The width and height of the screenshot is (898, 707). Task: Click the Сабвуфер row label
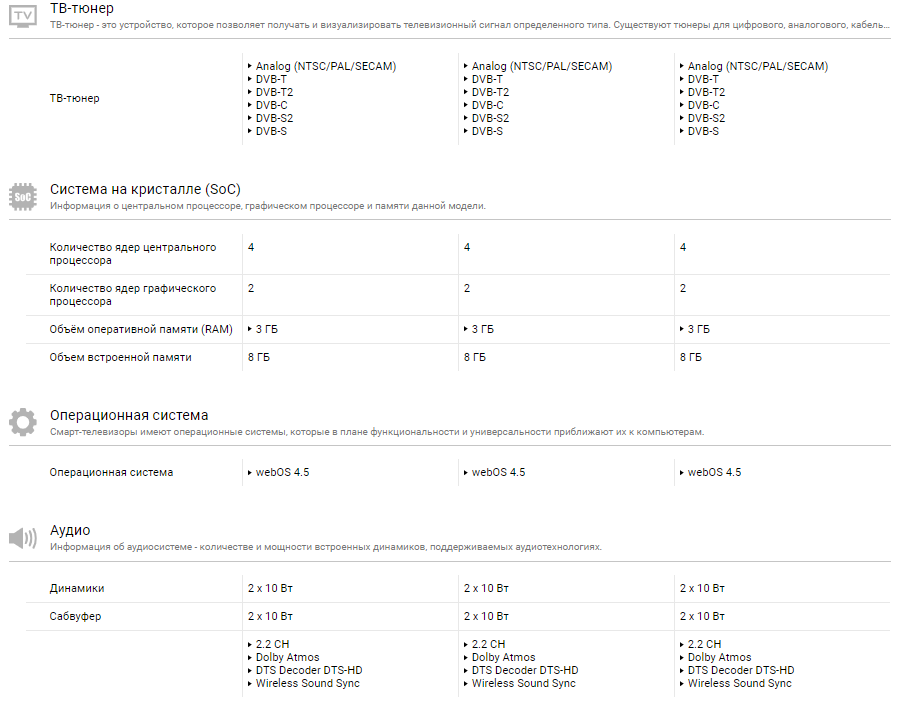76,617
